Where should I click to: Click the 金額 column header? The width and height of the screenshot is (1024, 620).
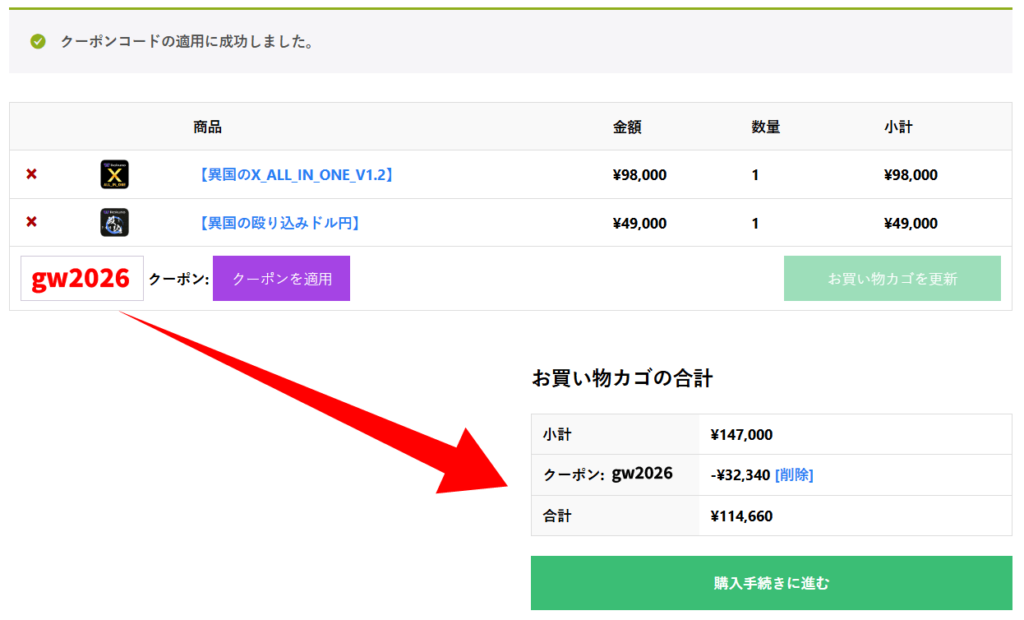(x=627, y=126)
